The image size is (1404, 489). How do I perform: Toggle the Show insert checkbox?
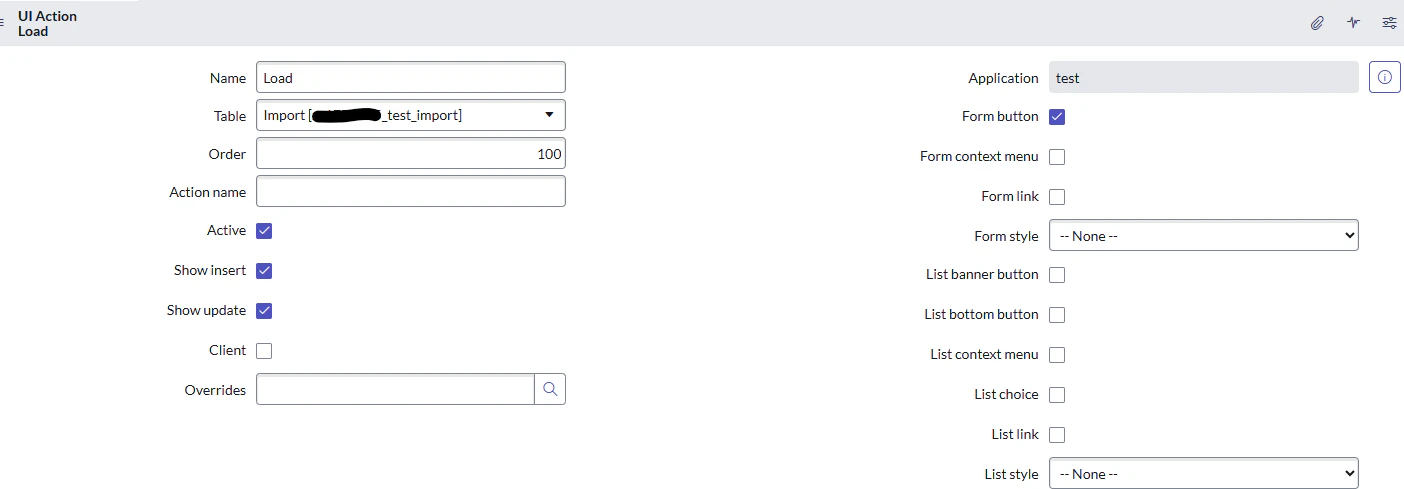point(264,271)
